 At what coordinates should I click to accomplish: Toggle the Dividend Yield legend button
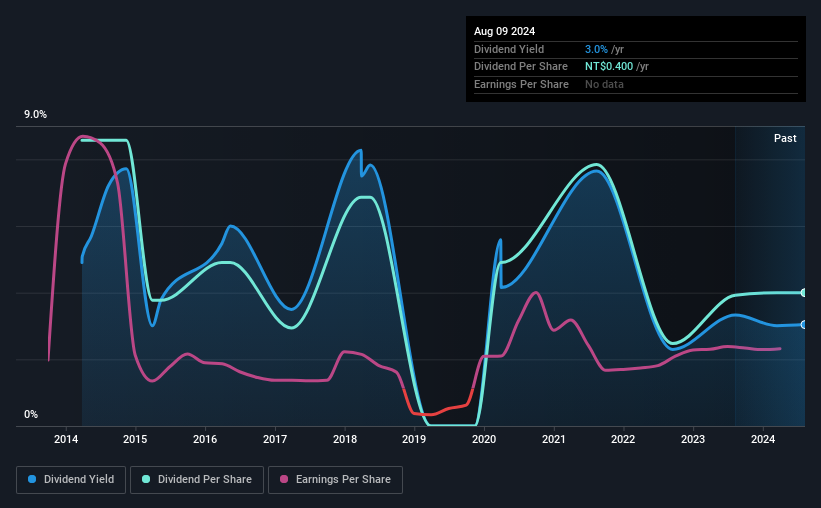click(71, 480)
